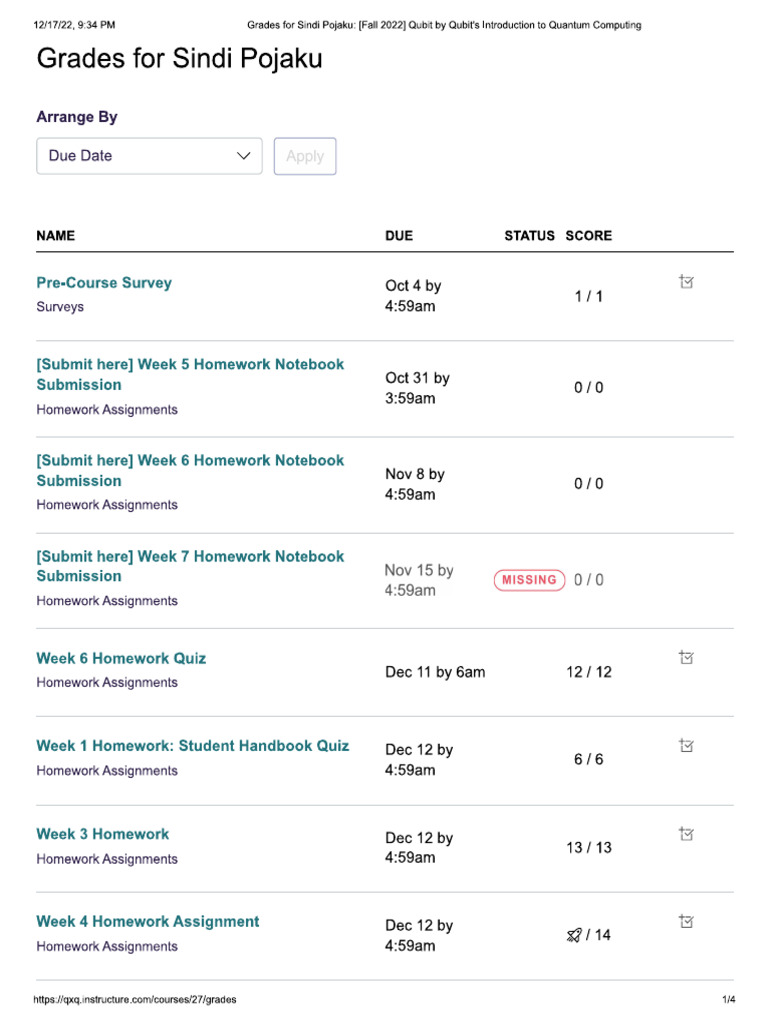Open the Pre-Course Survey link
Viewport: 768px width, 1024px height.
pyautogui.click(x=104, y=283)
